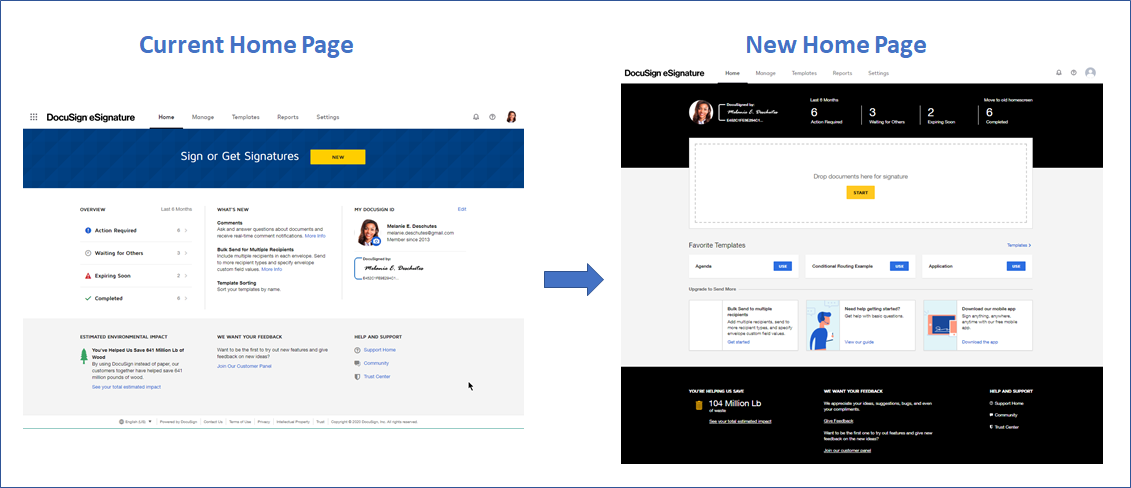Click Move to old homescreen link
Image resolution: width=1131 pixels, height=488 pixels.
point(1008,99)
